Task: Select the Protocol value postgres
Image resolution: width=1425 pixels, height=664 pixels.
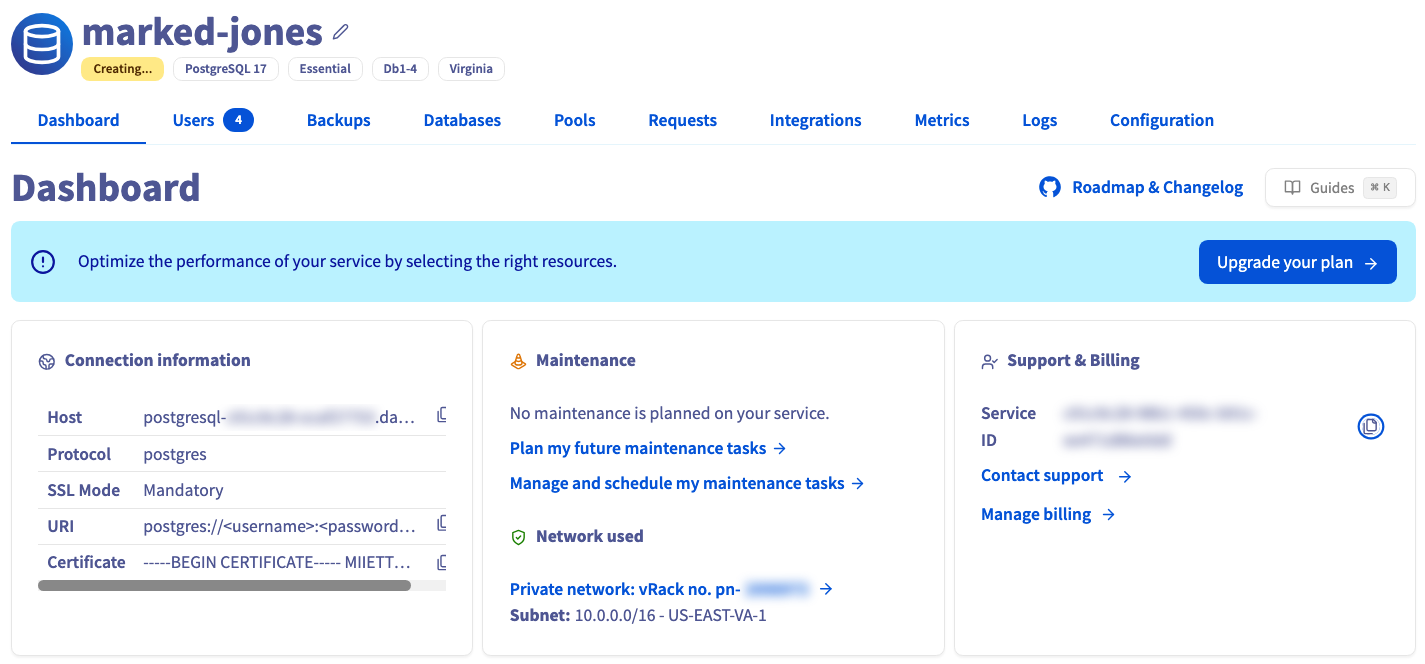Action: tap(175, 454)
